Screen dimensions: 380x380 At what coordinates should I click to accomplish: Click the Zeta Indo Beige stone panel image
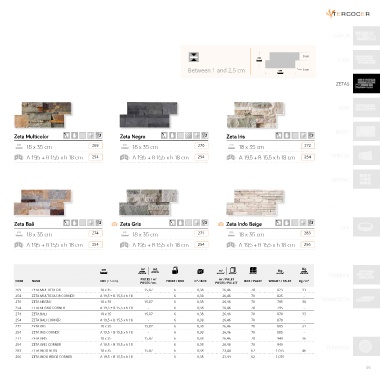coord(255,203)
